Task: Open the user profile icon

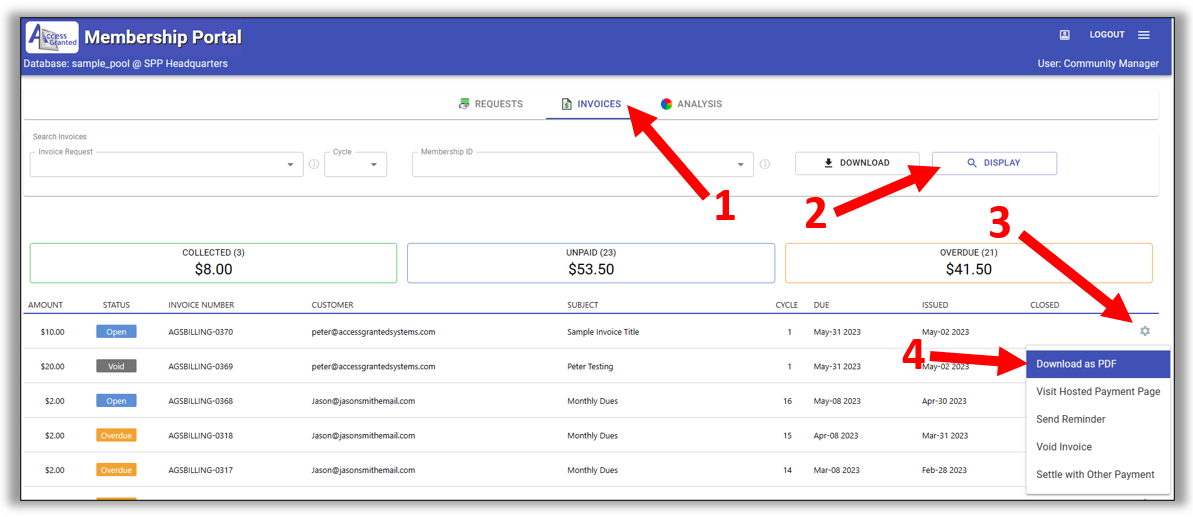Action: [1065, 35]
